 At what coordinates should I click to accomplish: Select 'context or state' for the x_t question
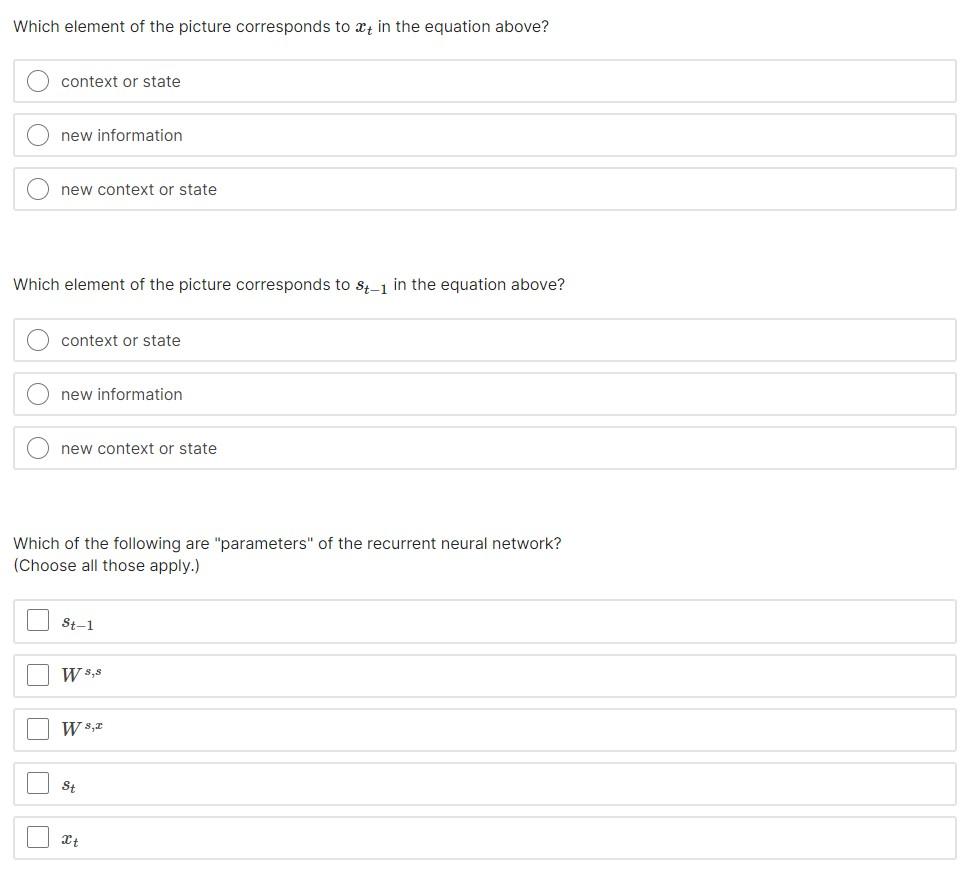[x=38, y=81]
